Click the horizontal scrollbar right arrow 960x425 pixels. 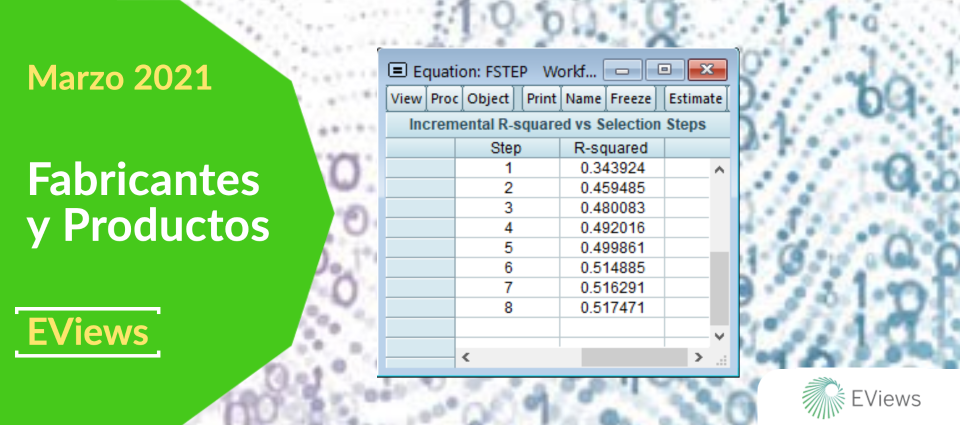coord(699,357)
